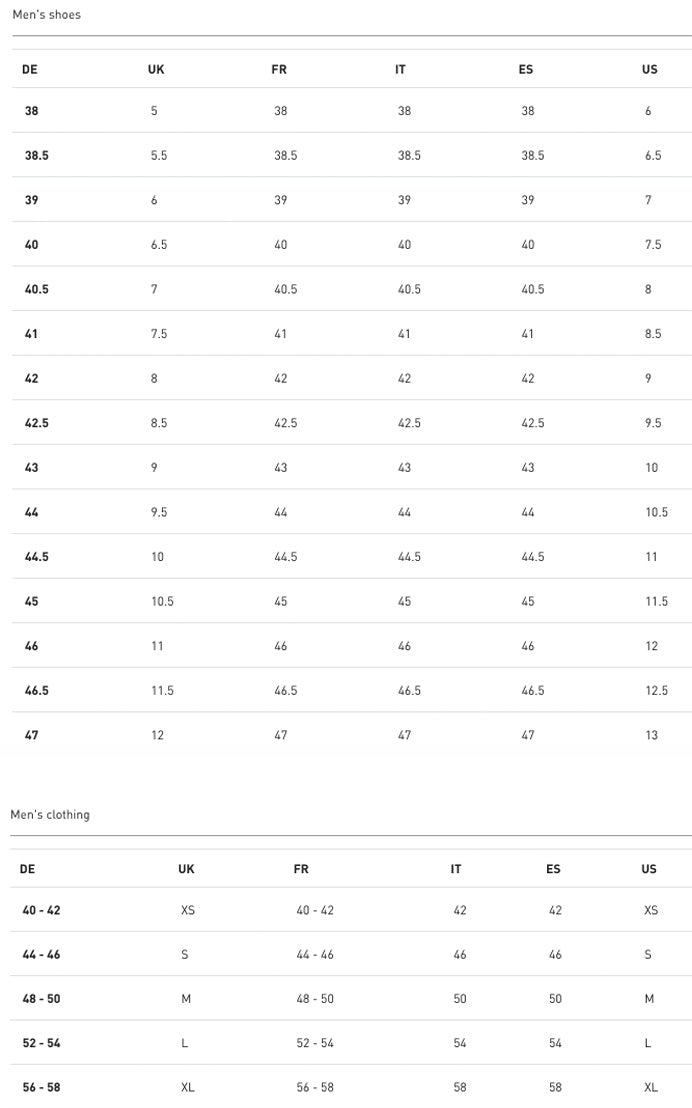Click FR clothing size 48 - 50 cell
Viewport: 692px width, 1108px height.
click(315, 999)
